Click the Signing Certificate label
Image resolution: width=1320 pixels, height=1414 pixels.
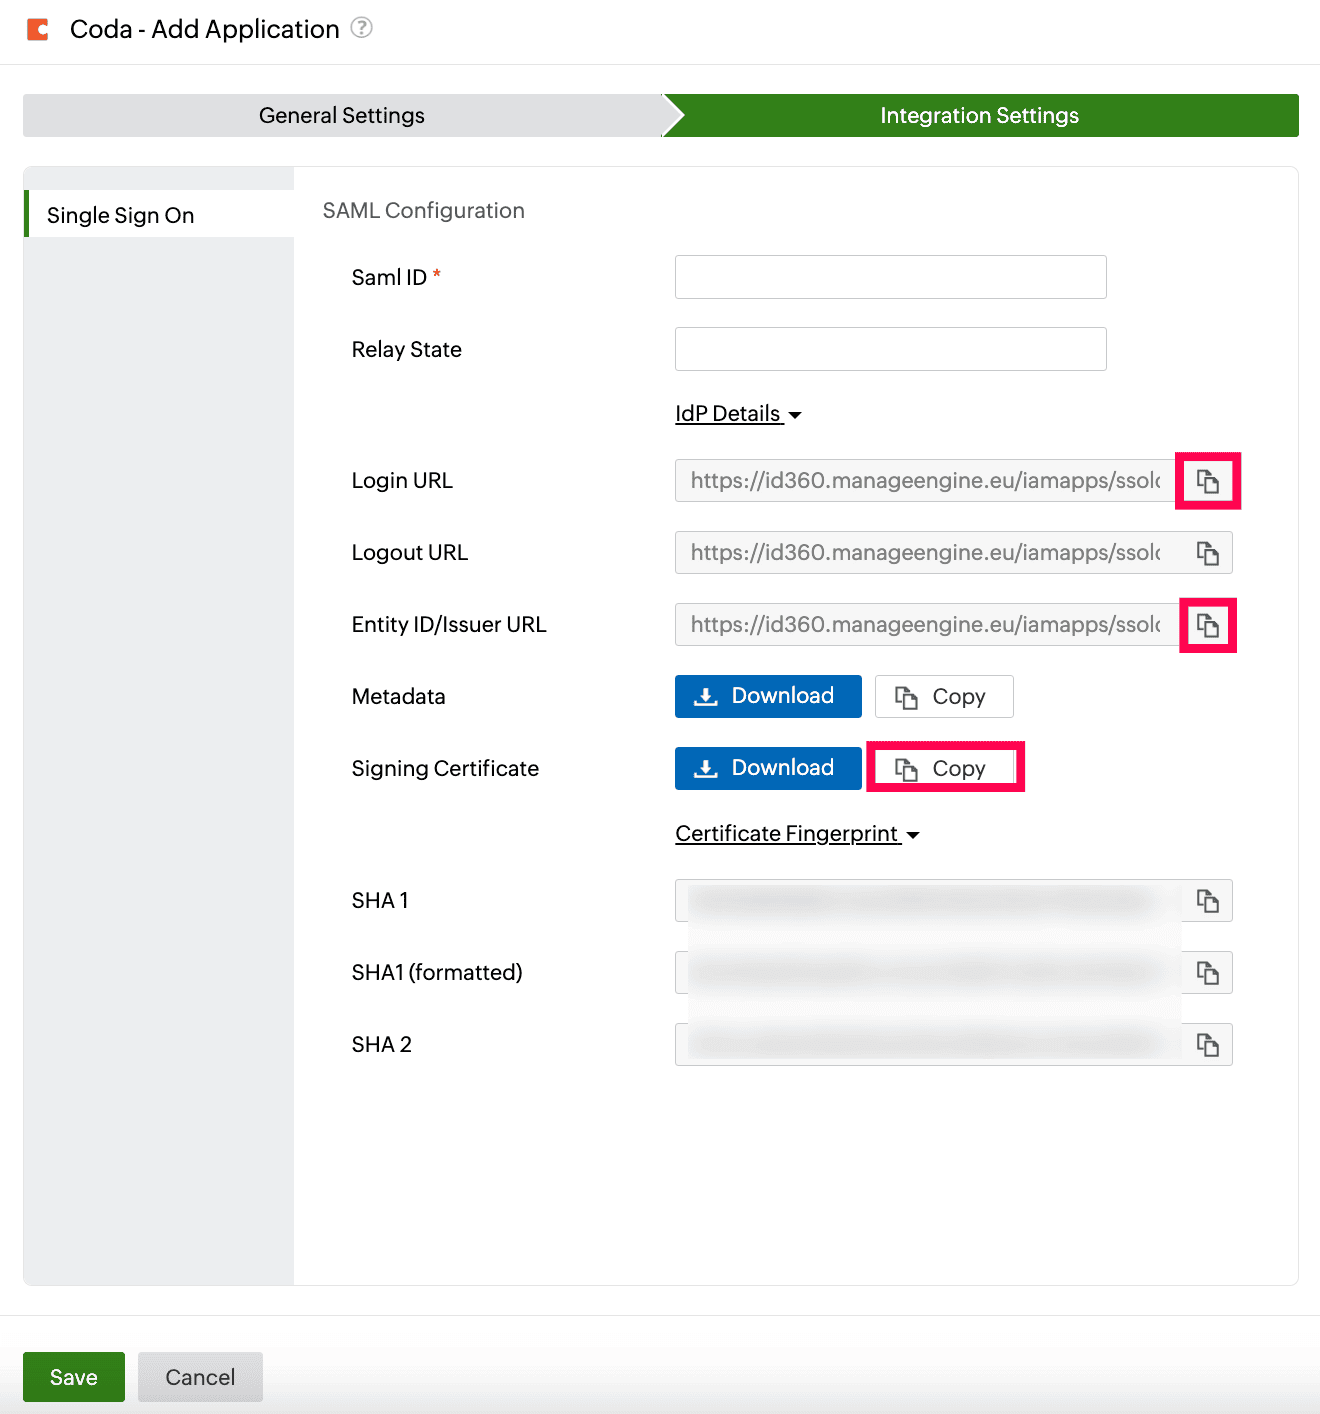pos(445,768)
